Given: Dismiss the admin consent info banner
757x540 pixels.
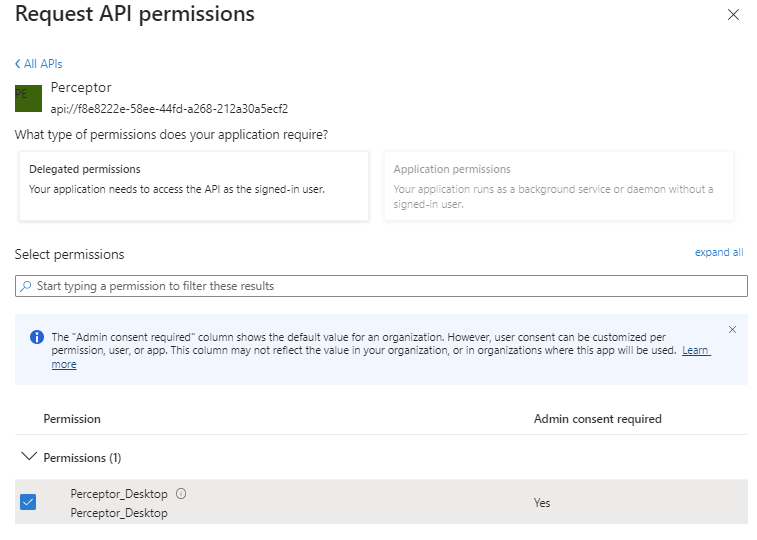Looking at the screenshot, I should tap(732, 330).
